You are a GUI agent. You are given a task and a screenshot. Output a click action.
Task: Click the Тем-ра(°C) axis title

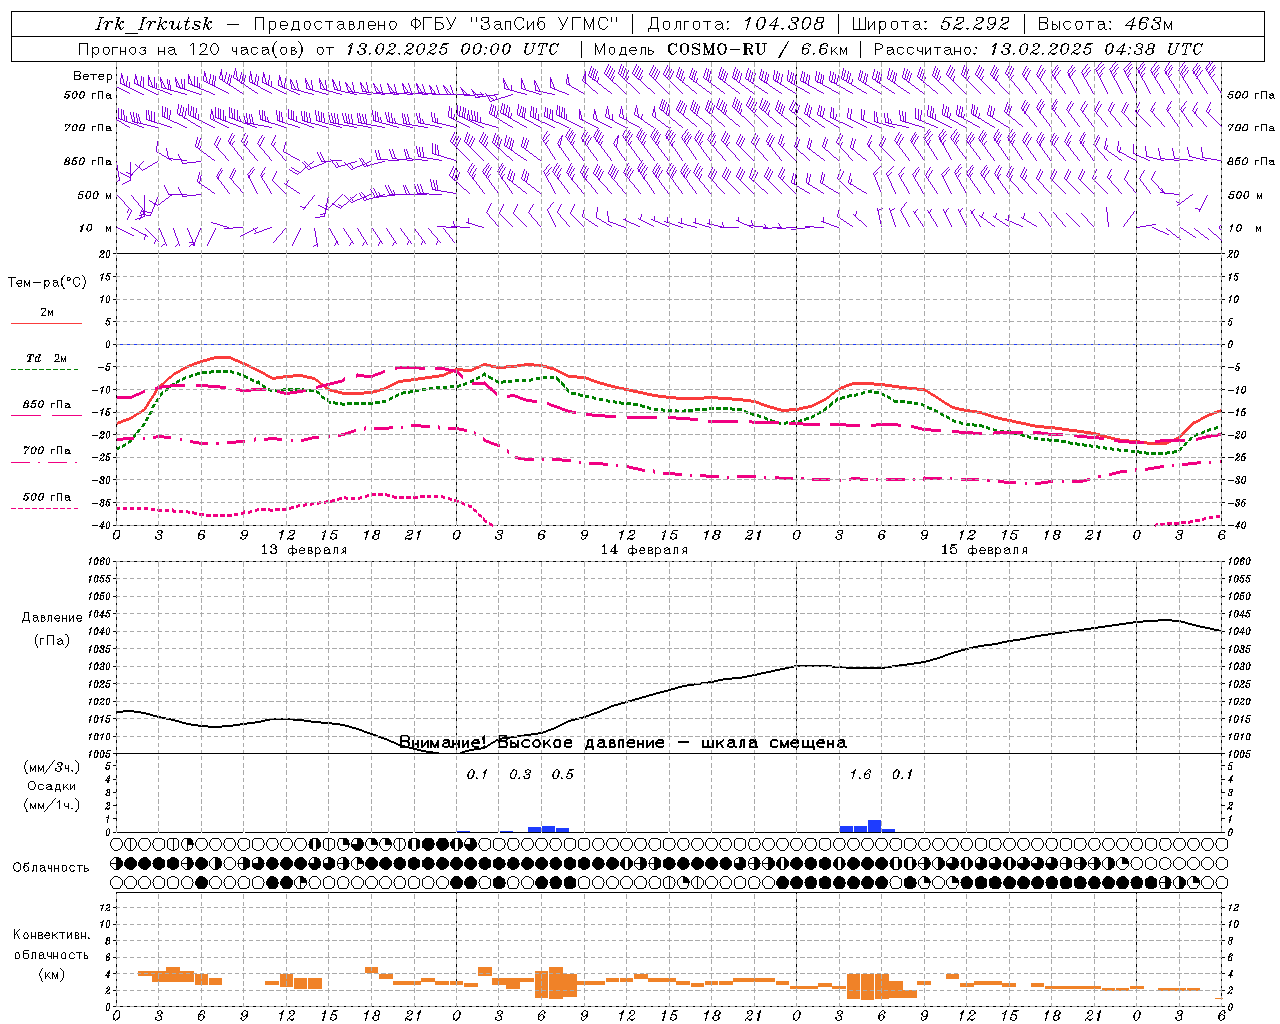tap(47, 283)
